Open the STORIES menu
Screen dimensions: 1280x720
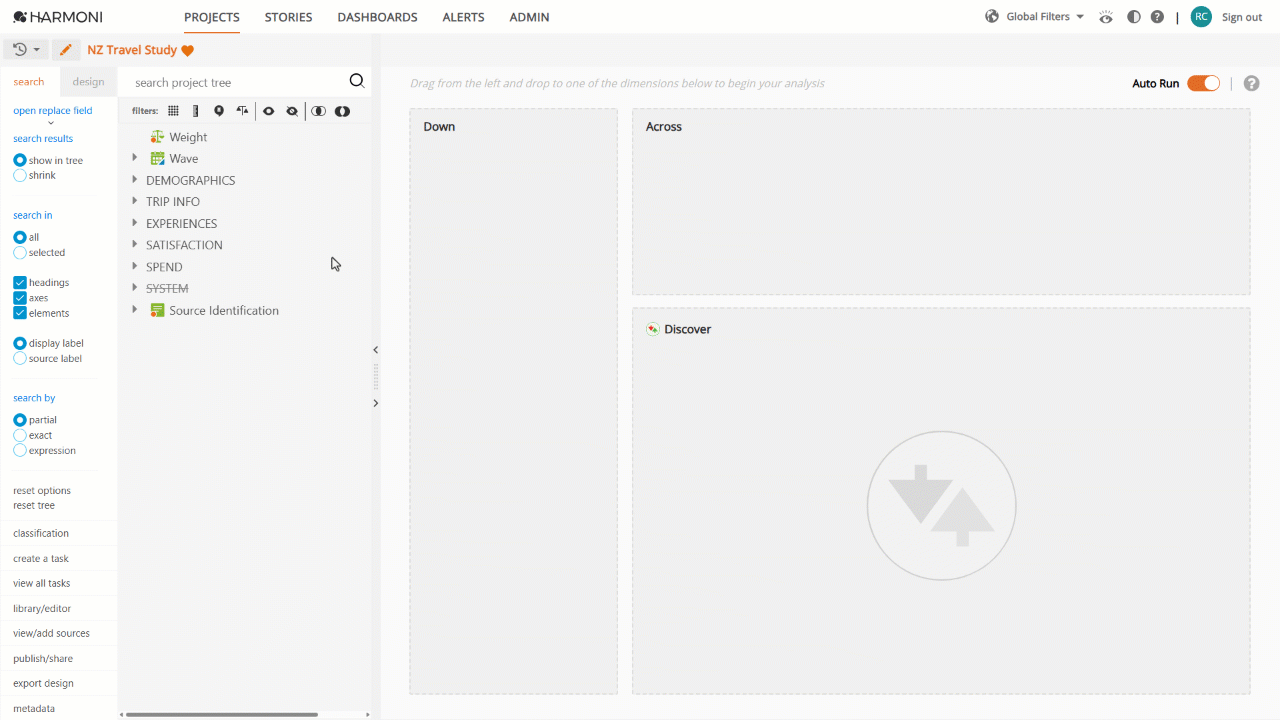(288, 17)
